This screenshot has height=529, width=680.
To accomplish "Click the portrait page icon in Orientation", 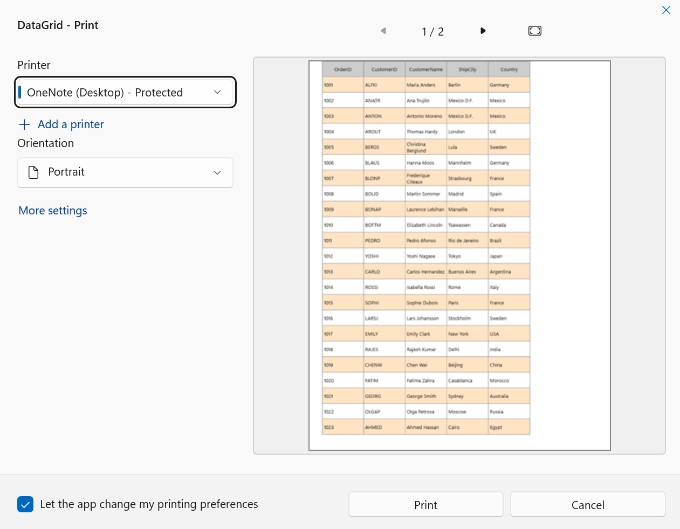I will (x=33, y=172).
